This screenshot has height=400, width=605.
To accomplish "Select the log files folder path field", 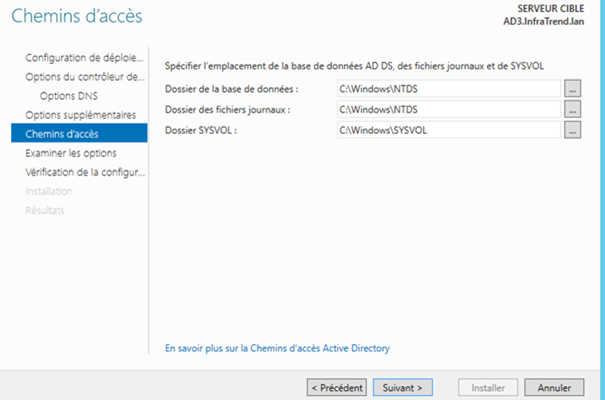I will pos(447,109).
